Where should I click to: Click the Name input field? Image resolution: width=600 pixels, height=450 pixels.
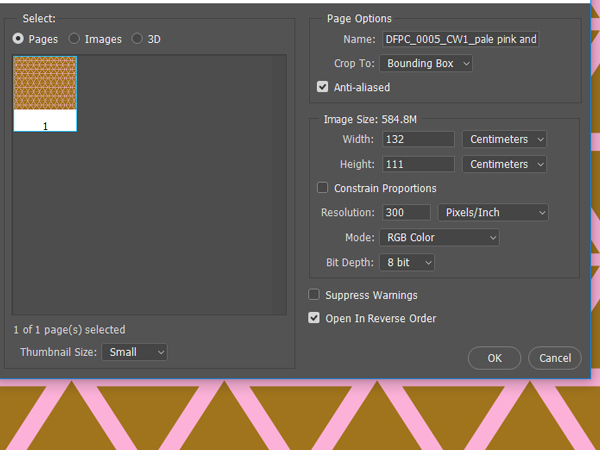[461, 39]
